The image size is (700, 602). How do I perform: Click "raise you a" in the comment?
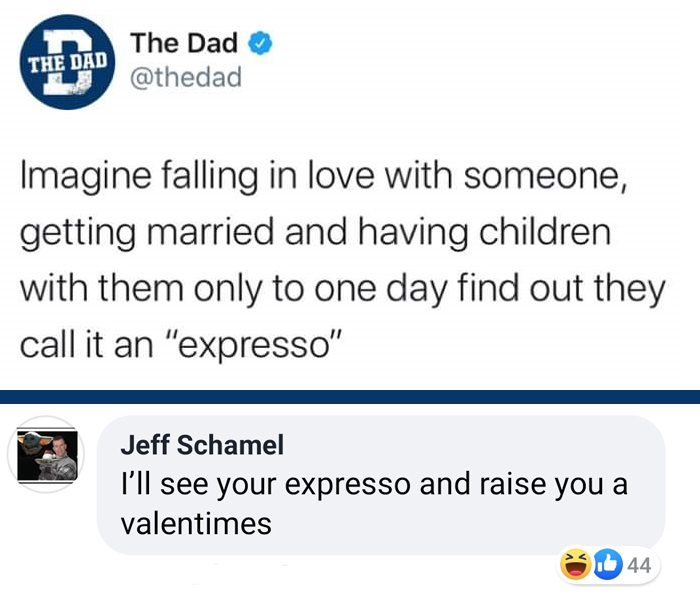coord(554,485)
